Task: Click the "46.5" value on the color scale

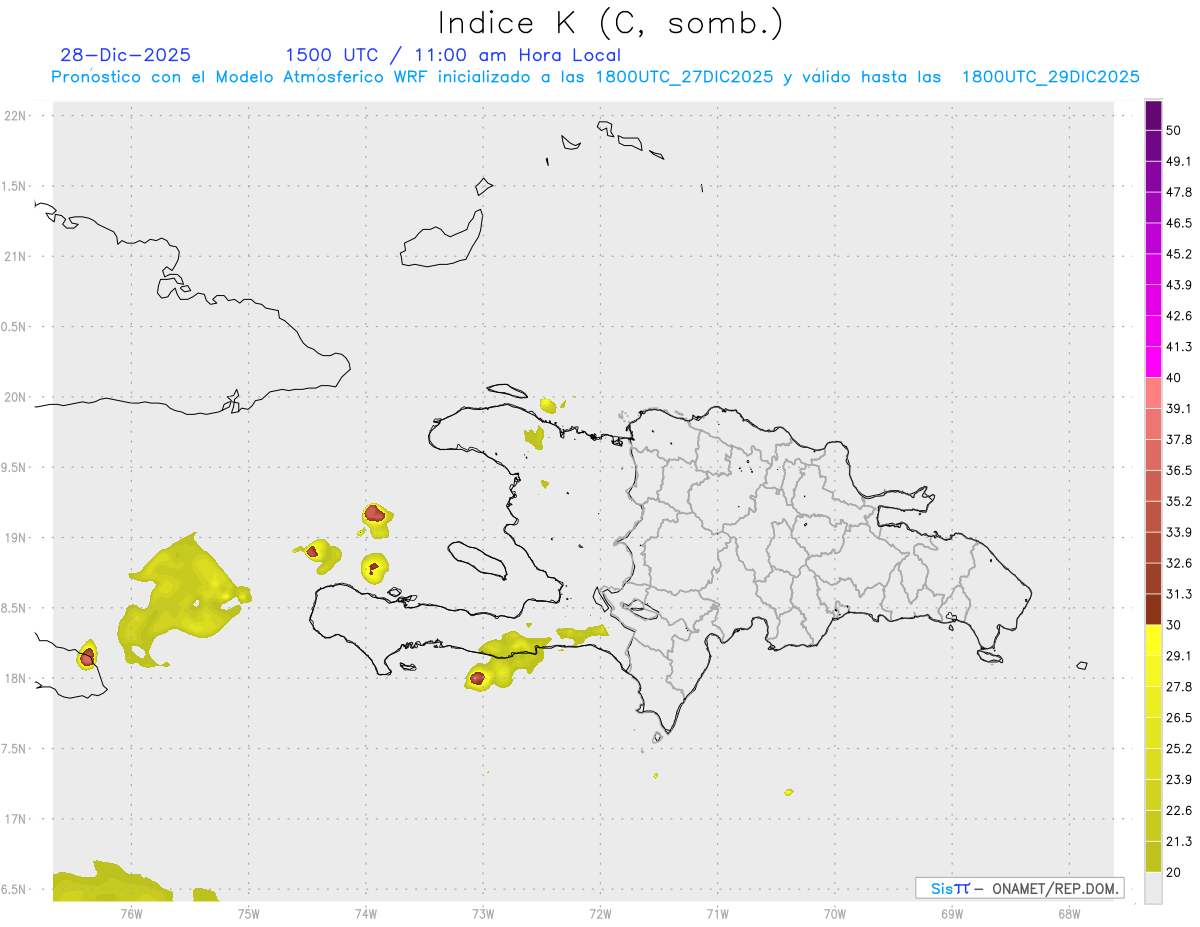Action: [1179, 223]
